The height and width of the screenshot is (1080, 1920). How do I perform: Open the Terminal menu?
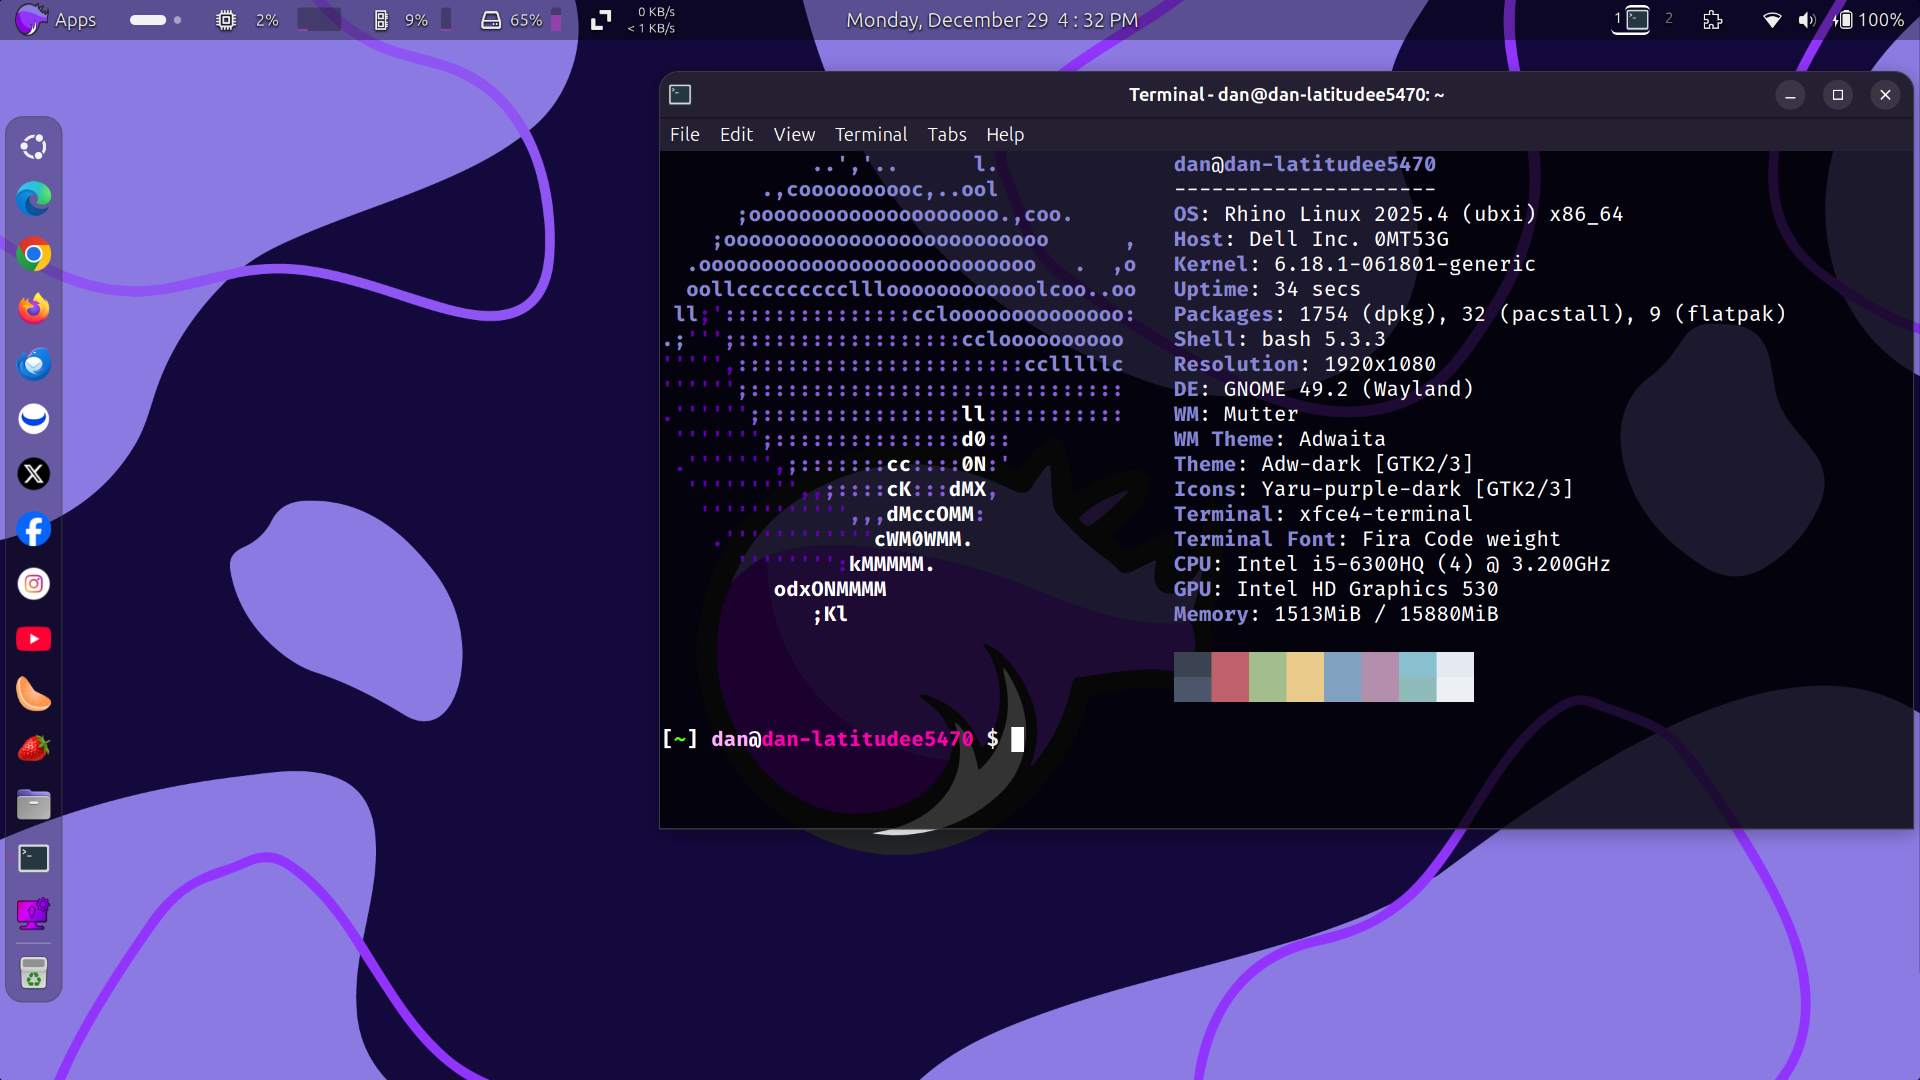870,134
